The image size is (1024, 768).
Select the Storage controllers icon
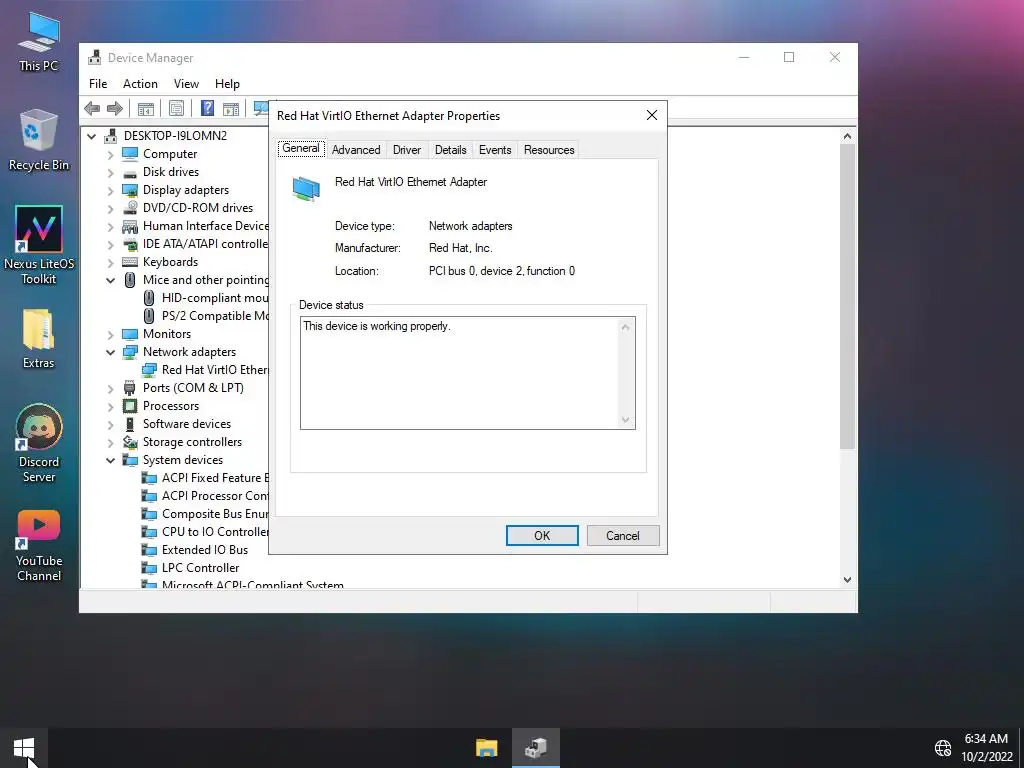[130, 442]
